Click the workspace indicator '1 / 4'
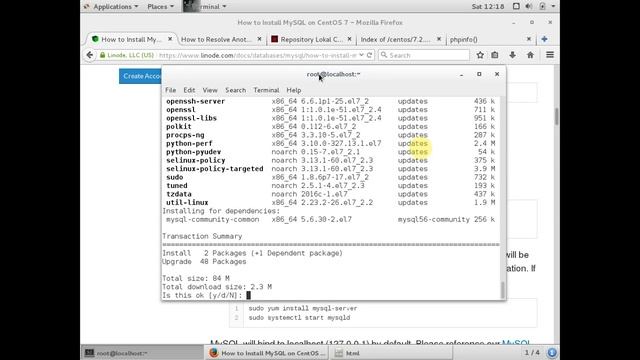 (532, 352)
